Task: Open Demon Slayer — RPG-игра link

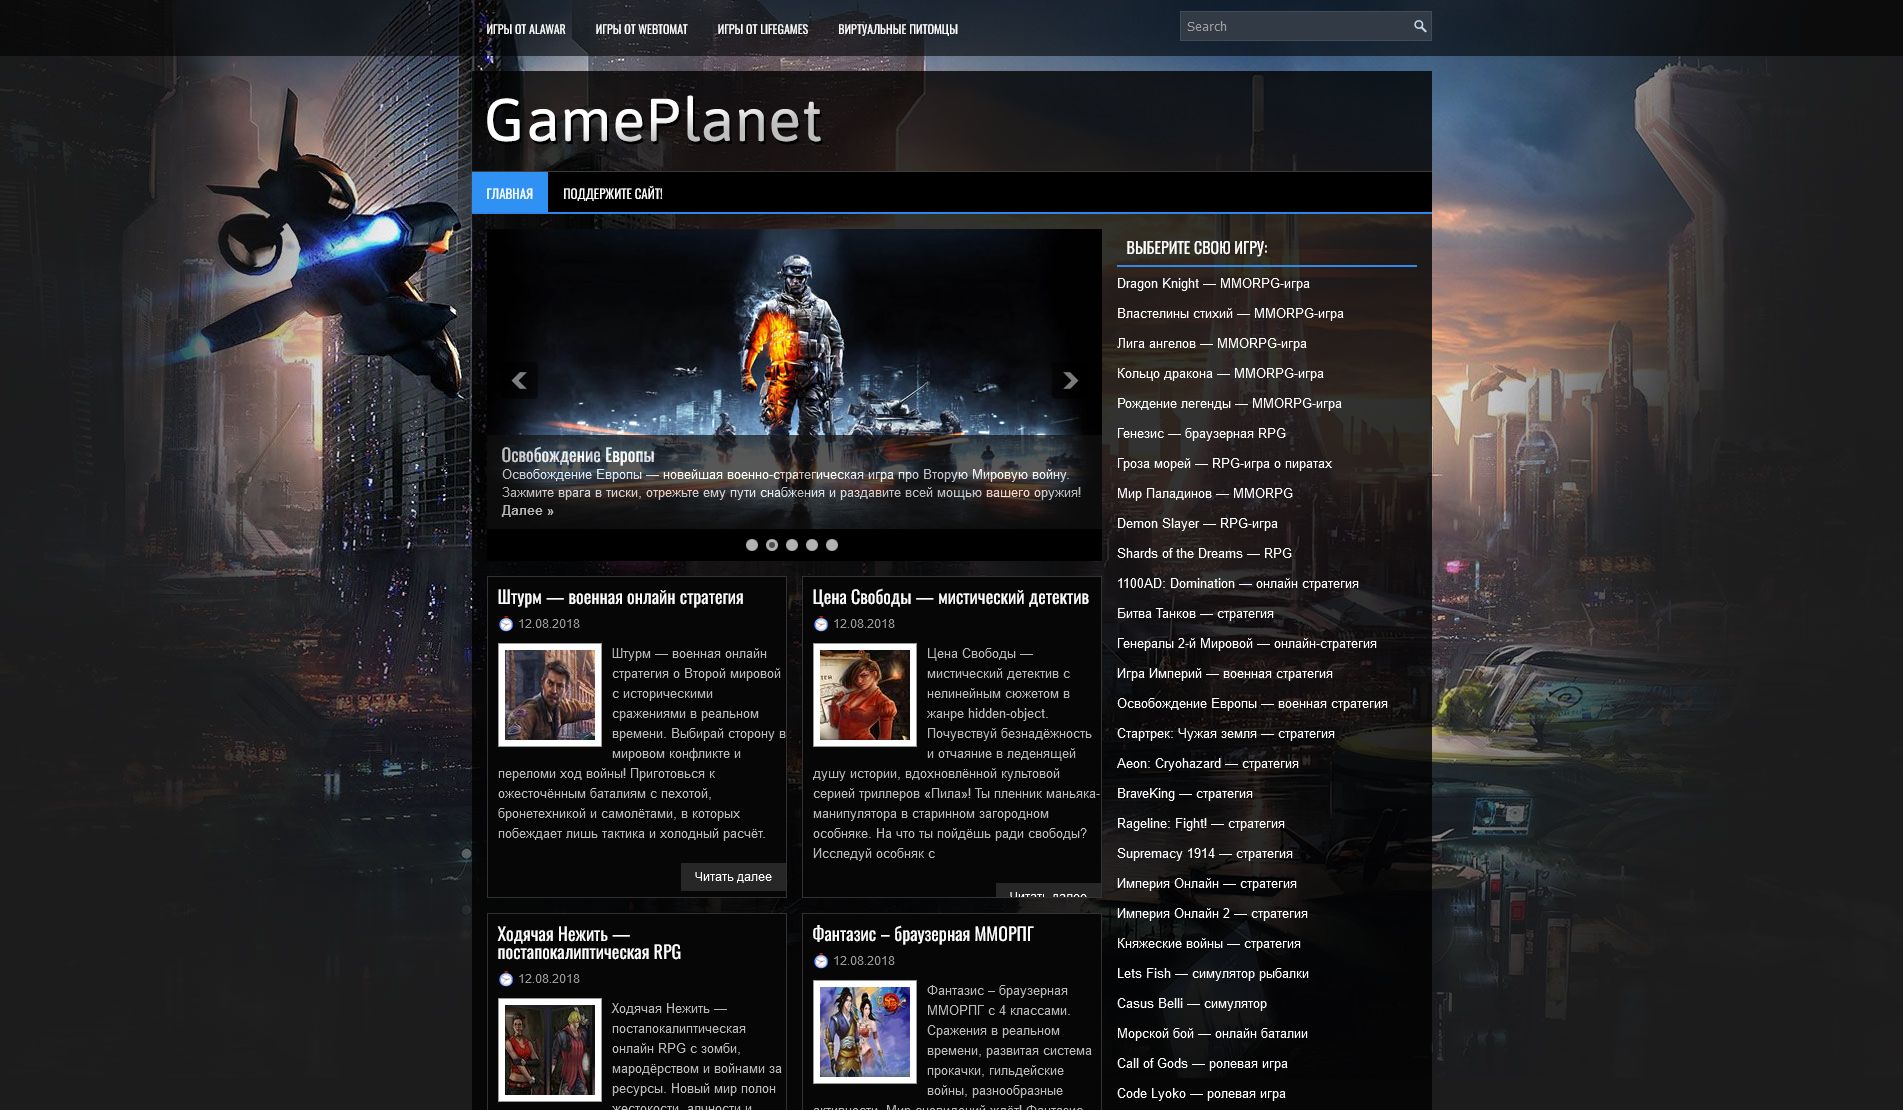Action: pos(1197,523)
